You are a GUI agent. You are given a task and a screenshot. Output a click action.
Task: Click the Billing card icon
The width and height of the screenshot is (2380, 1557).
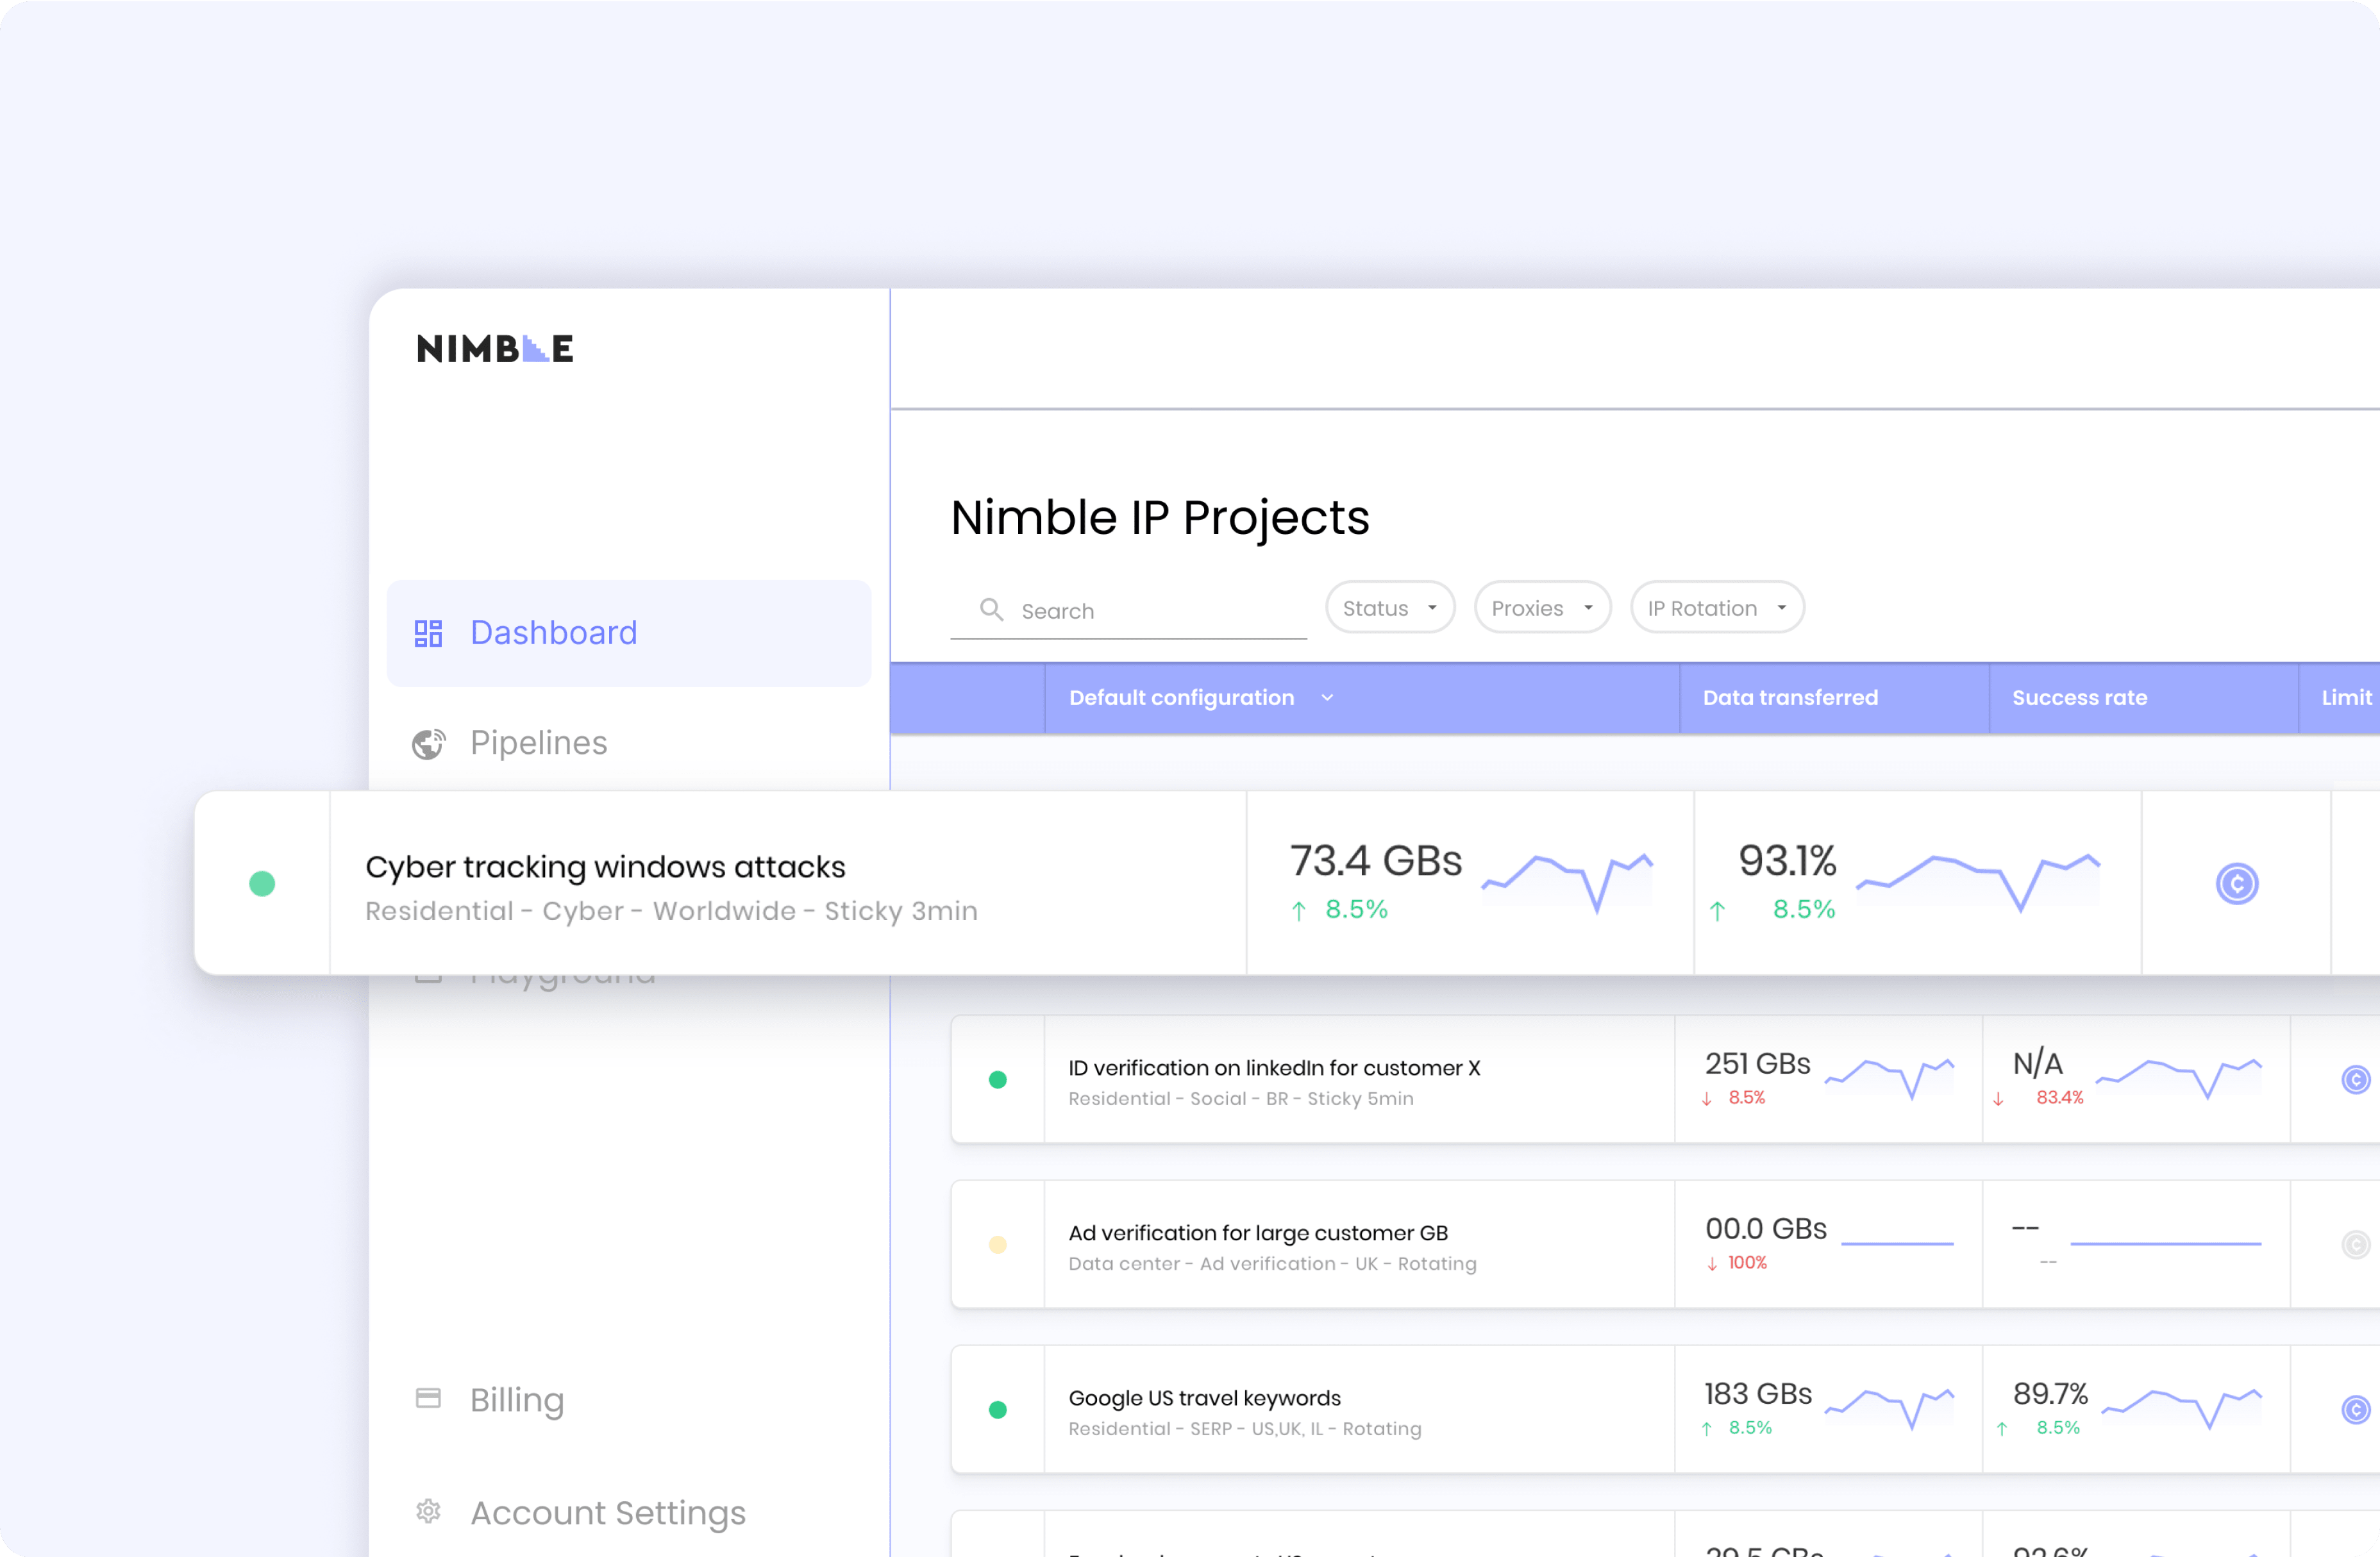(x=428, y=1398)
